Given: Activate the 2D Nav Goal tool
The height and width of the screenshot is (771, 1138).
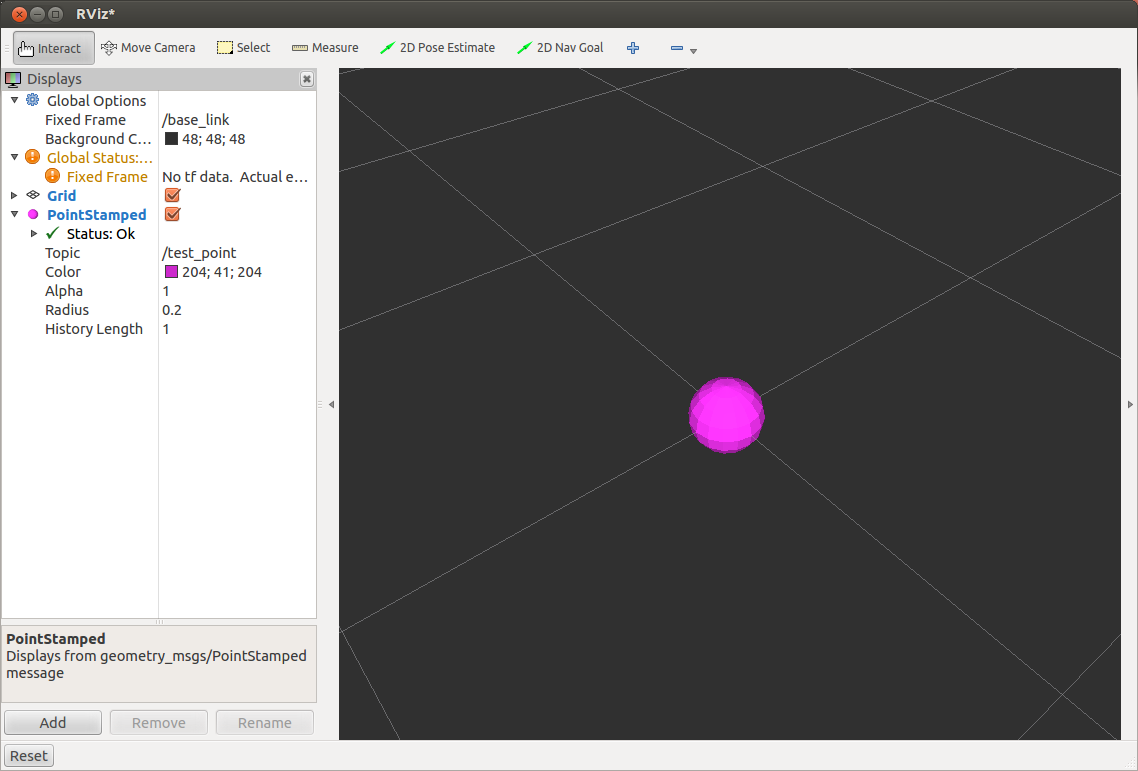Looking at the screenshot, I should point(560,48).
